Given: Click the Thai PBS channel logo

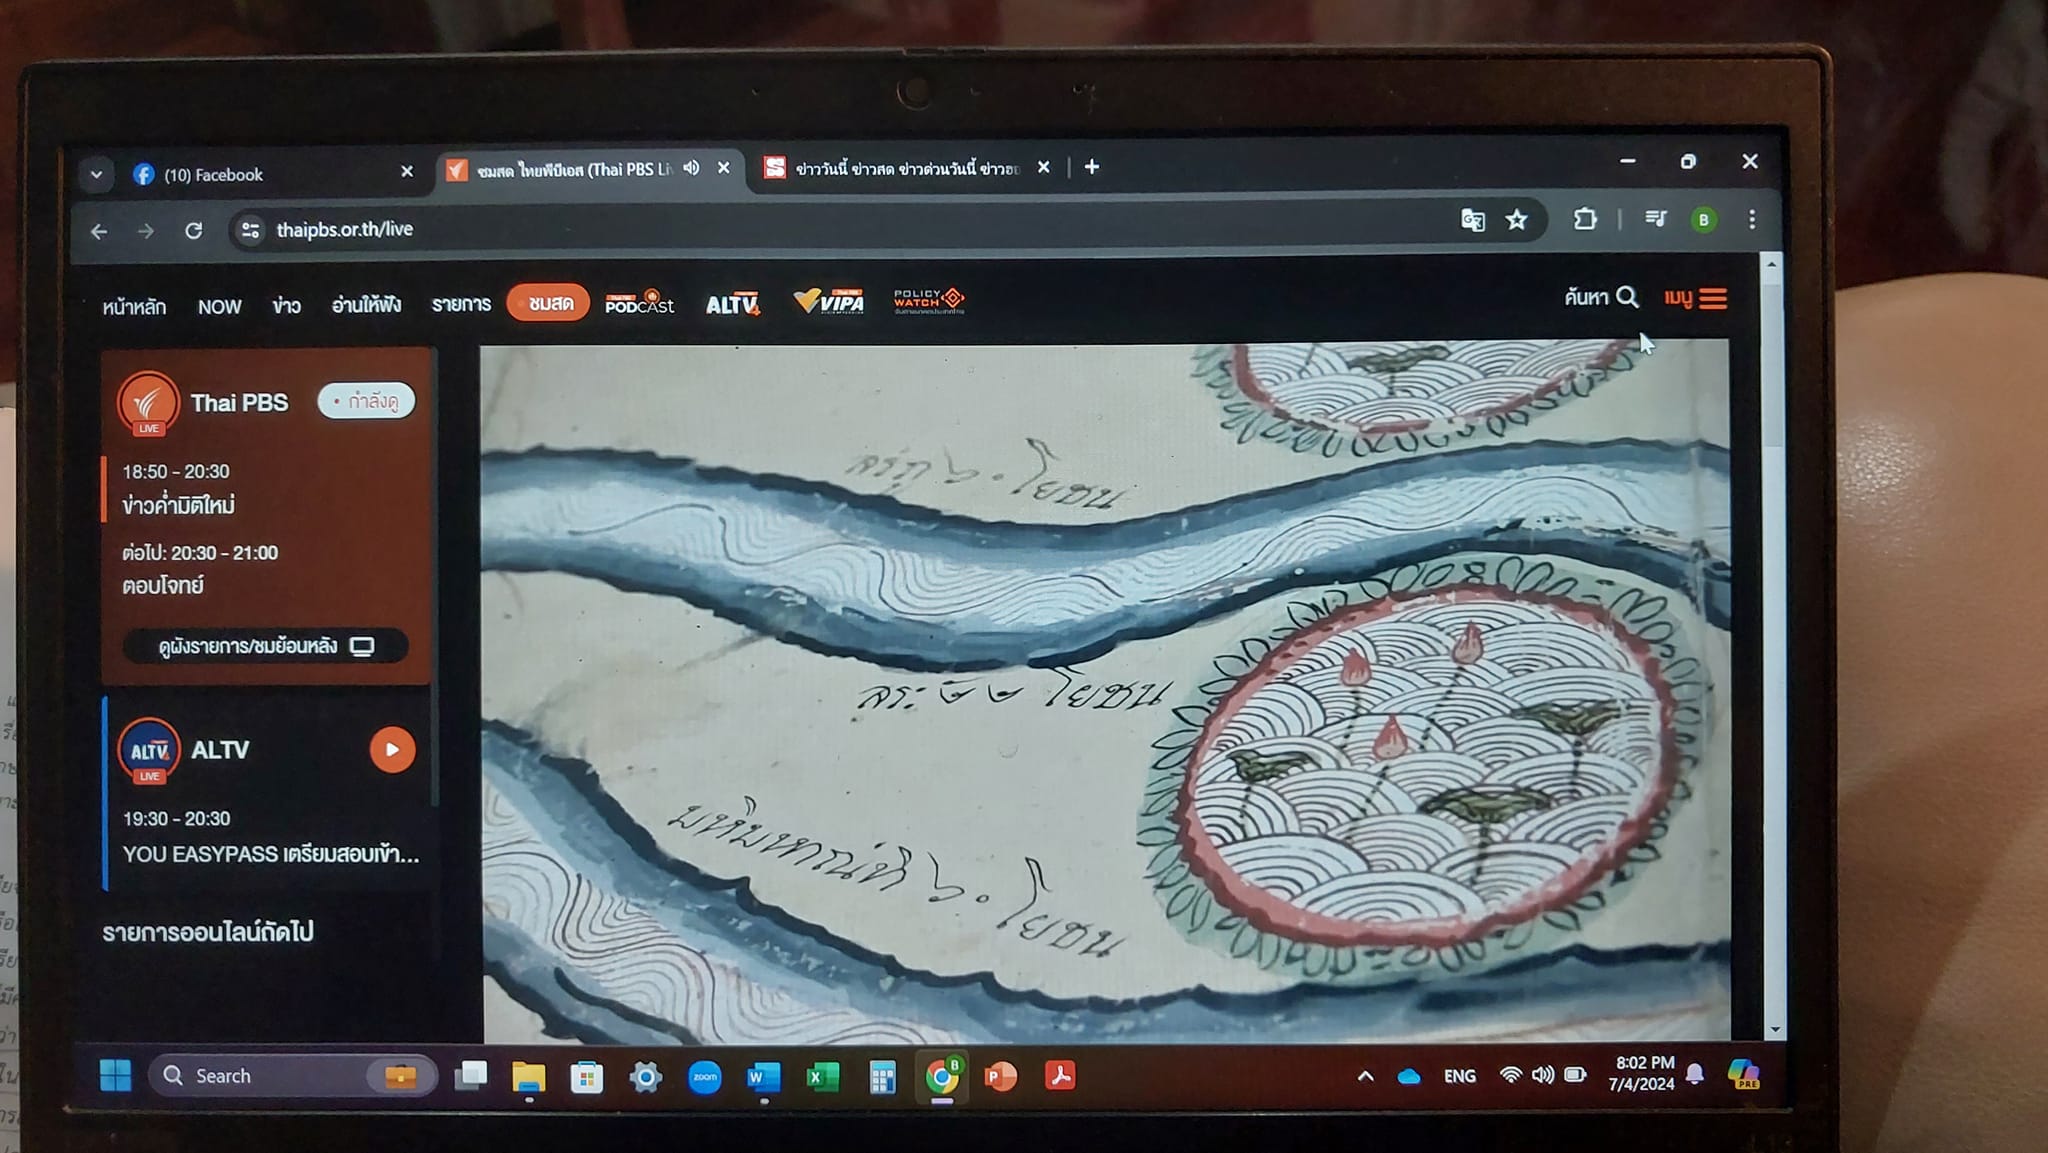Looking at the screenshot, I should [148, 403].
